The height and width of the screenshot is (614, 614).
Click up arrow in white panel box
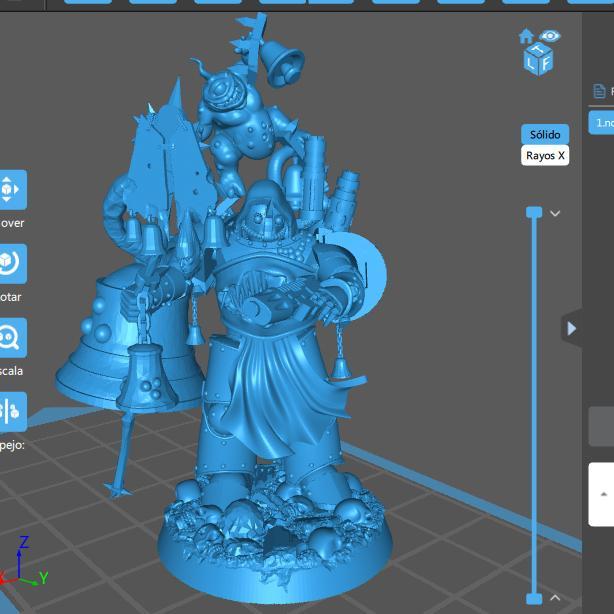click(x=603, y=494)
